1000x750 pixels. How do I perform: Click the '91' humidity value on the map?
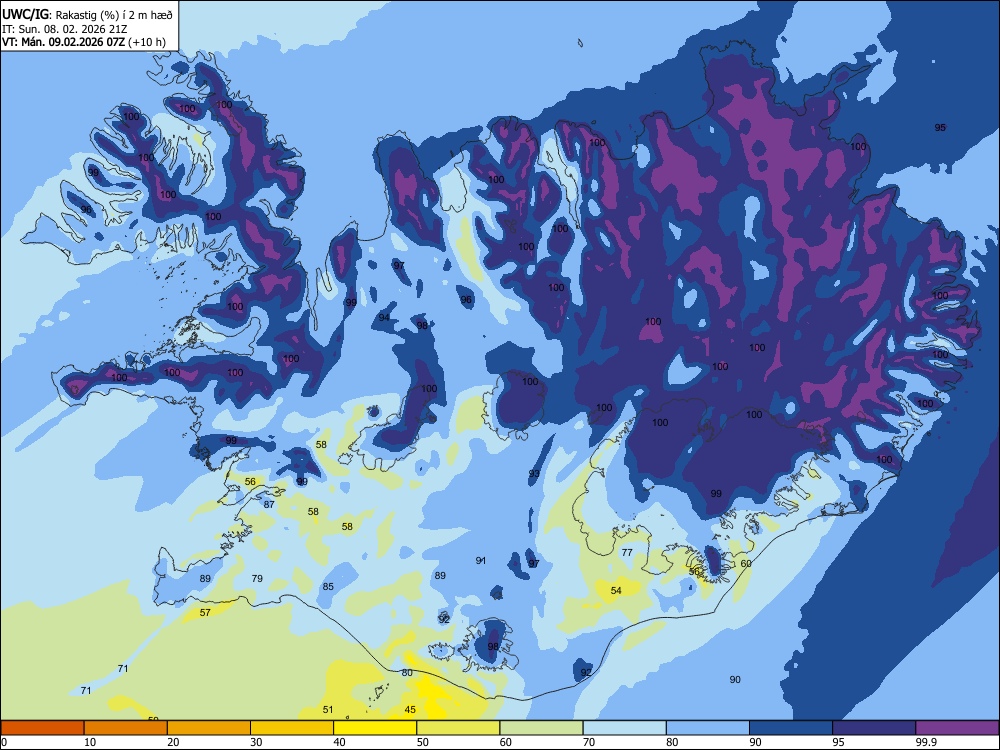pos(481,561)
